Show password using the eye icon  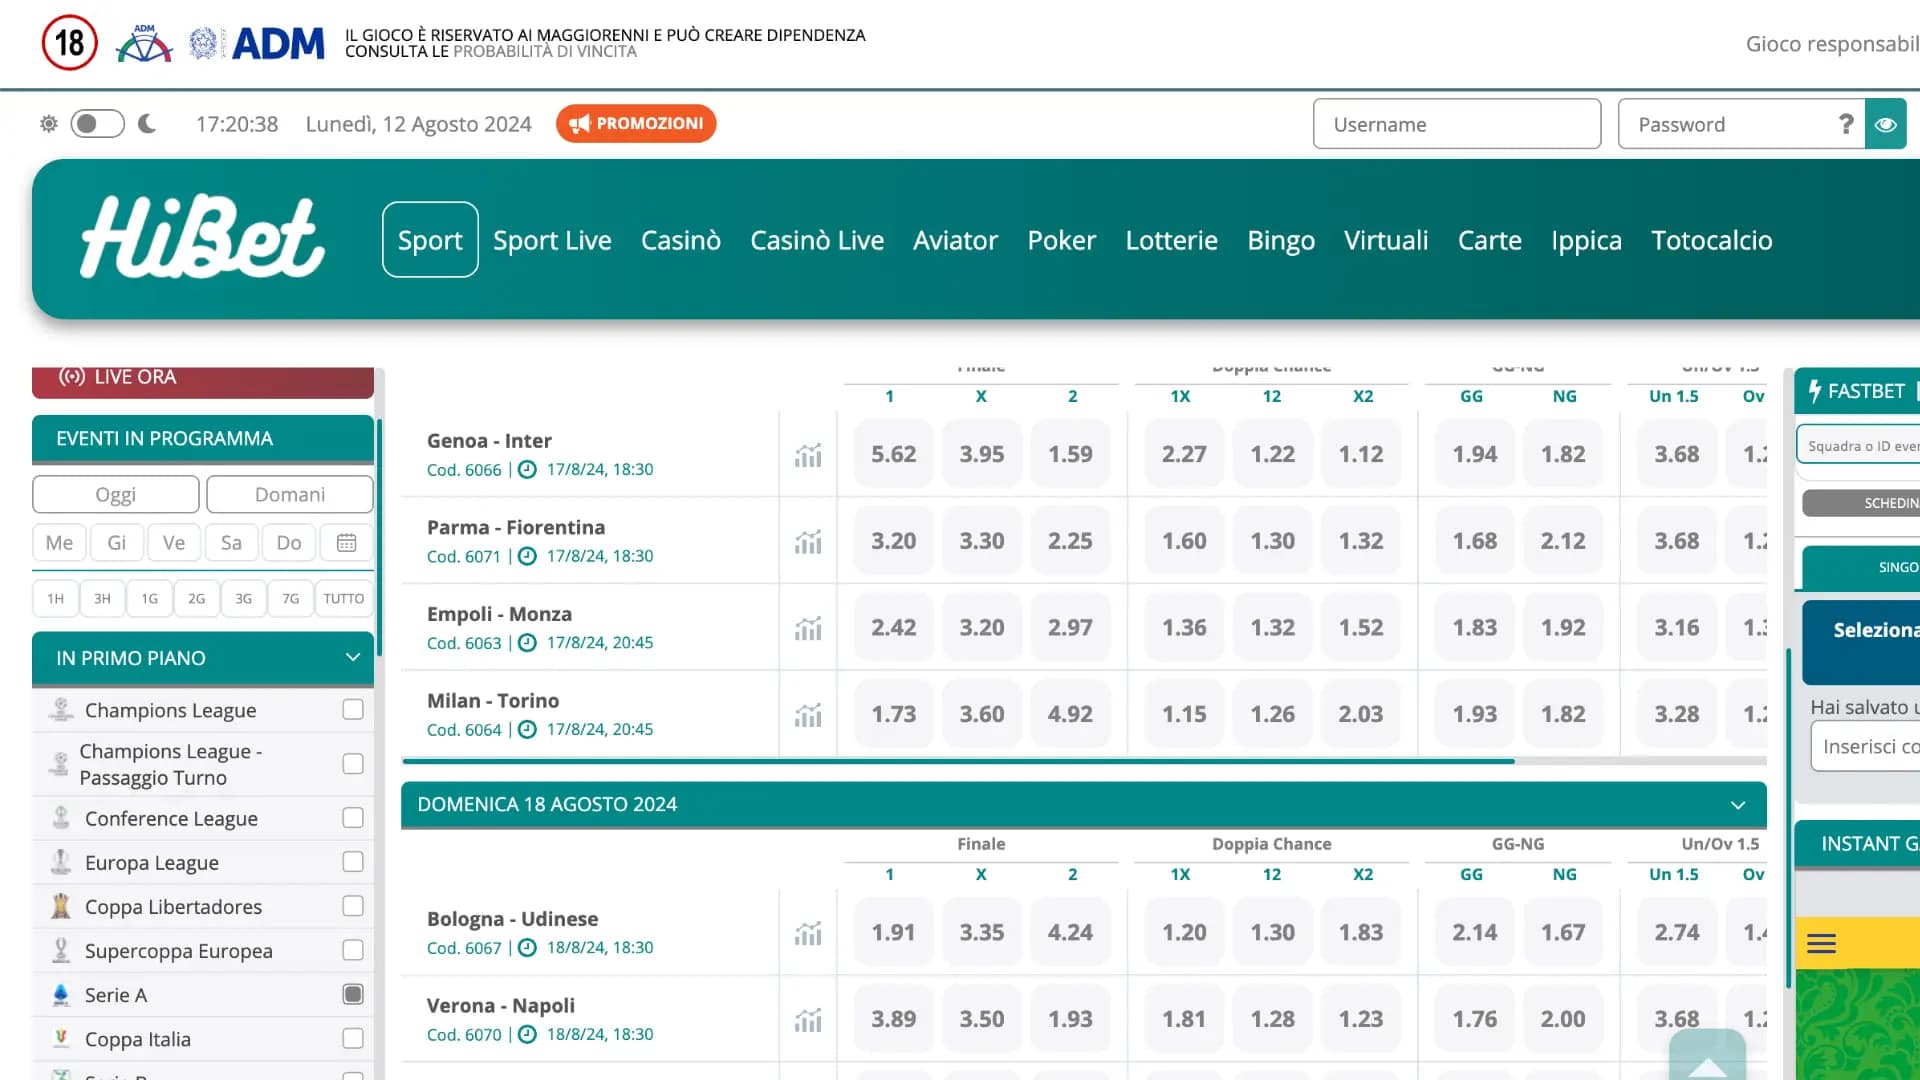(x=1886, y=125)
